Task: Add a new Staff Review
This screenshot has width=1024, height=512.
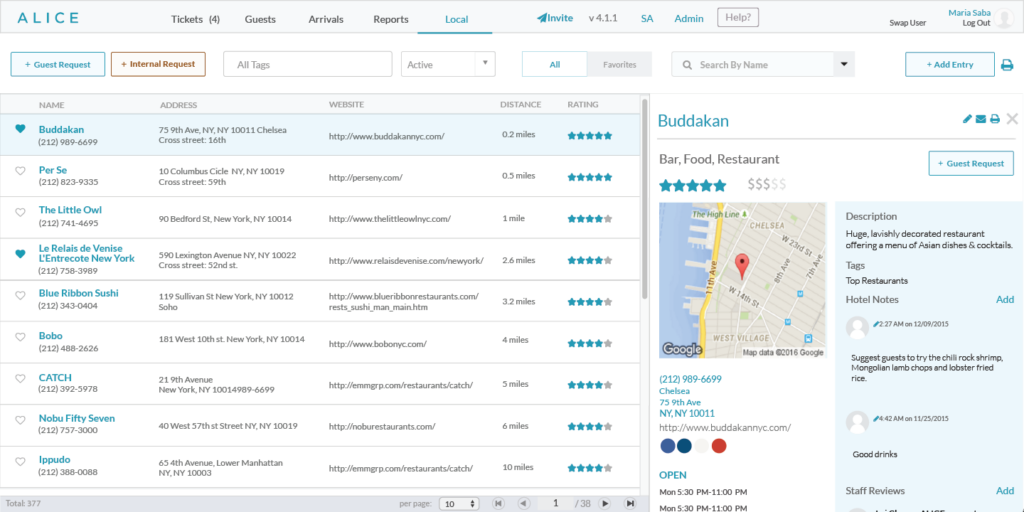Action: coord(1005,491)
